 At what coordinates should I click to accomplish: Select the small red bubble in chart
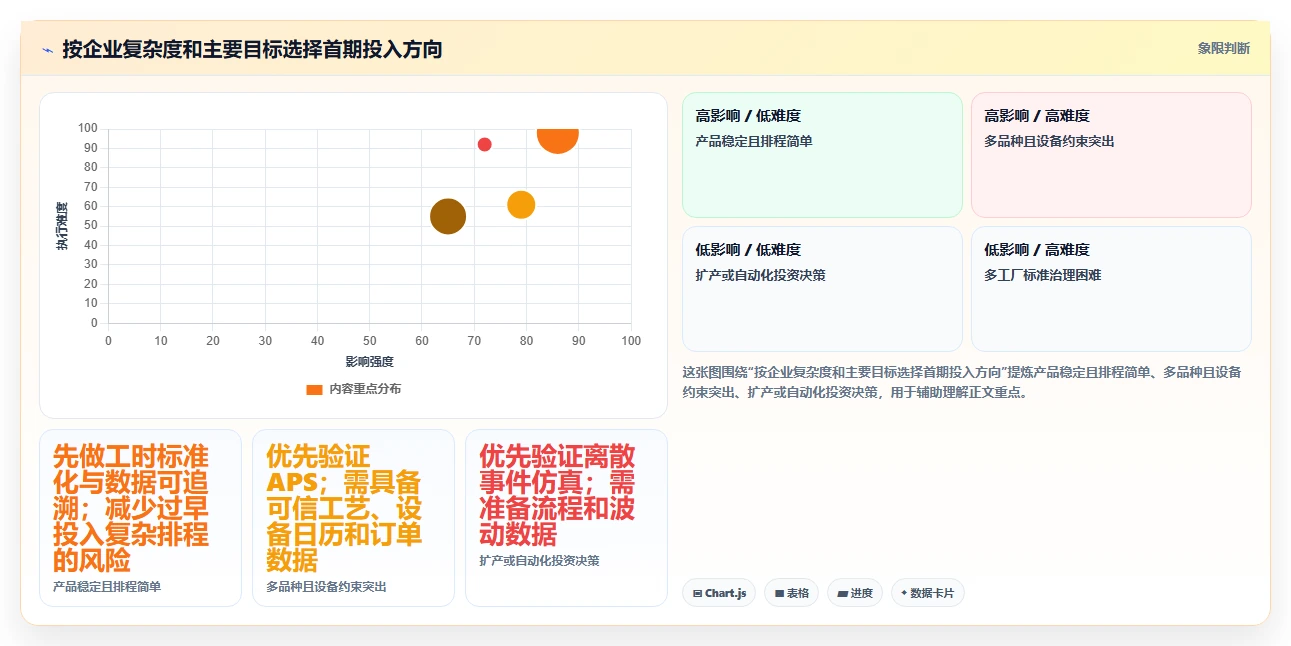pos(484,144)
